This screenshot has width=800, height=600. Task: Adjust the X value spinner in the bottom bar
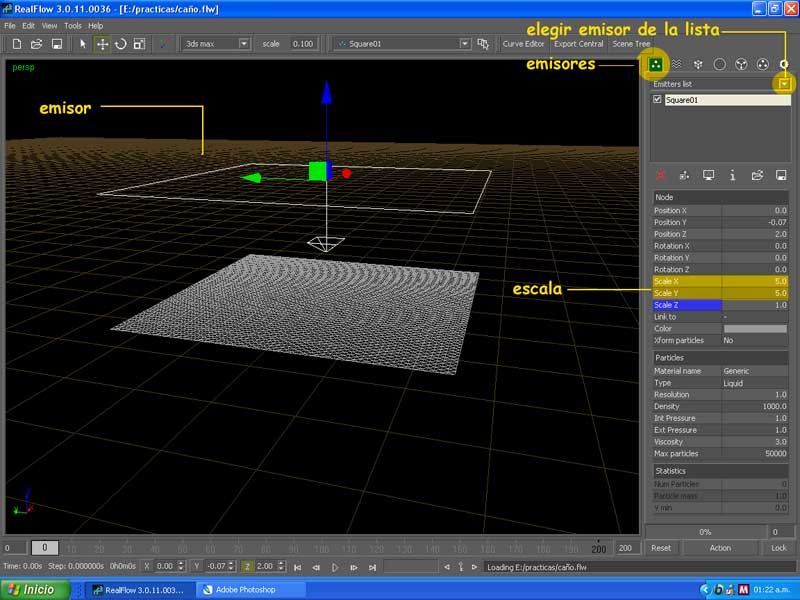pyautogui.click(x=181, y=566)
